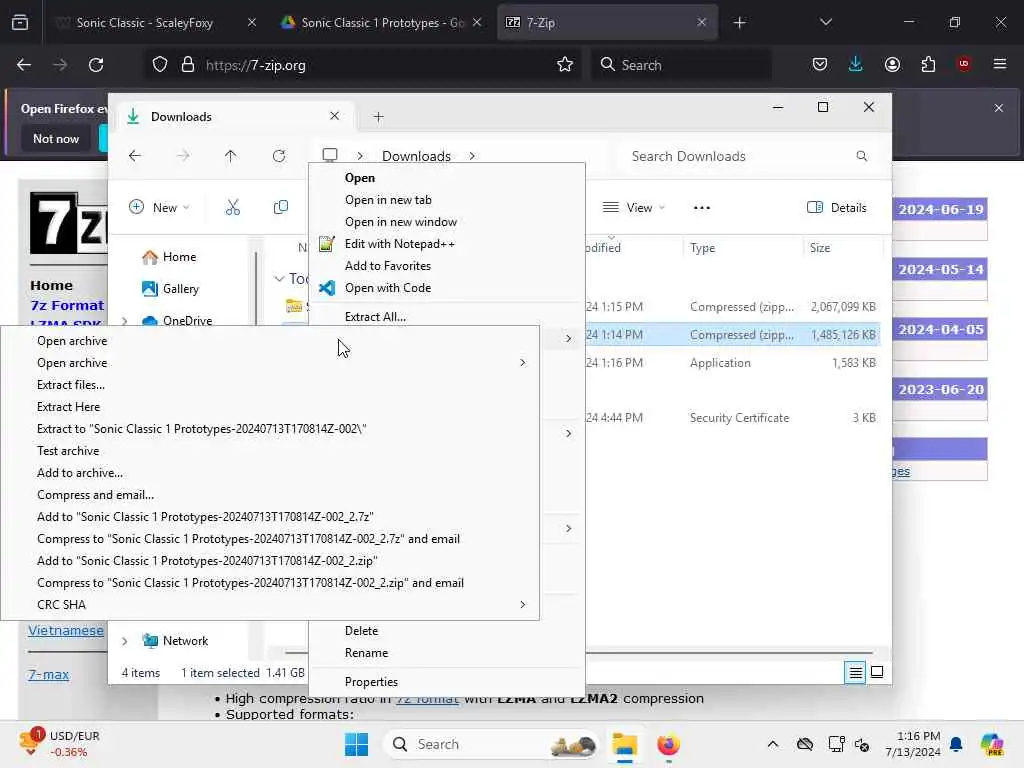This screenshot has height=768, width=1024.
Task: Click the Explorer refresh icon
Action: [x=279, y=156]
